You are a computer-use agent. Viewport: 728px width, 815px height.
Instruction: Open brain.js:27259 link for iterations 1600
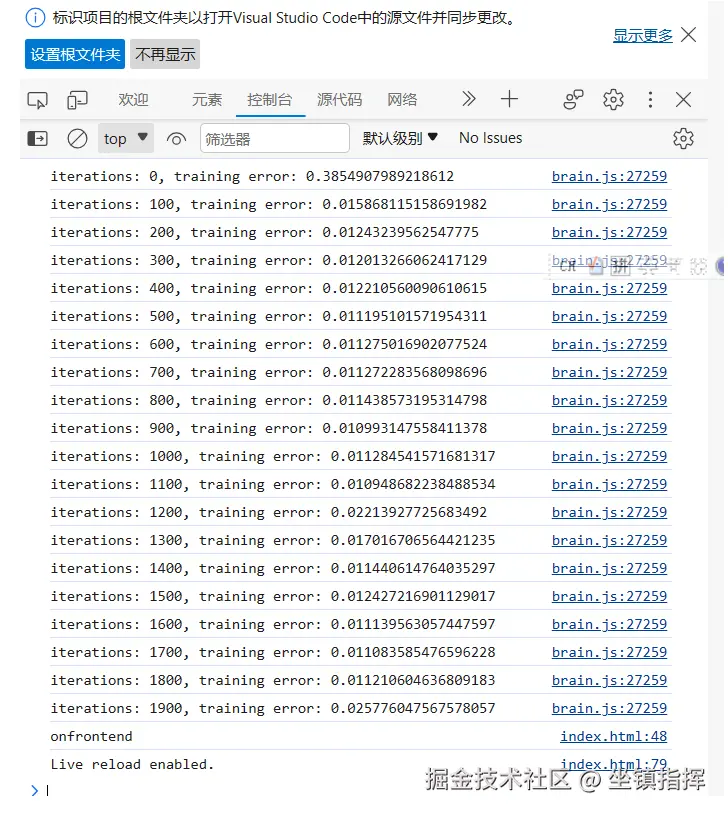pos(609,625)
